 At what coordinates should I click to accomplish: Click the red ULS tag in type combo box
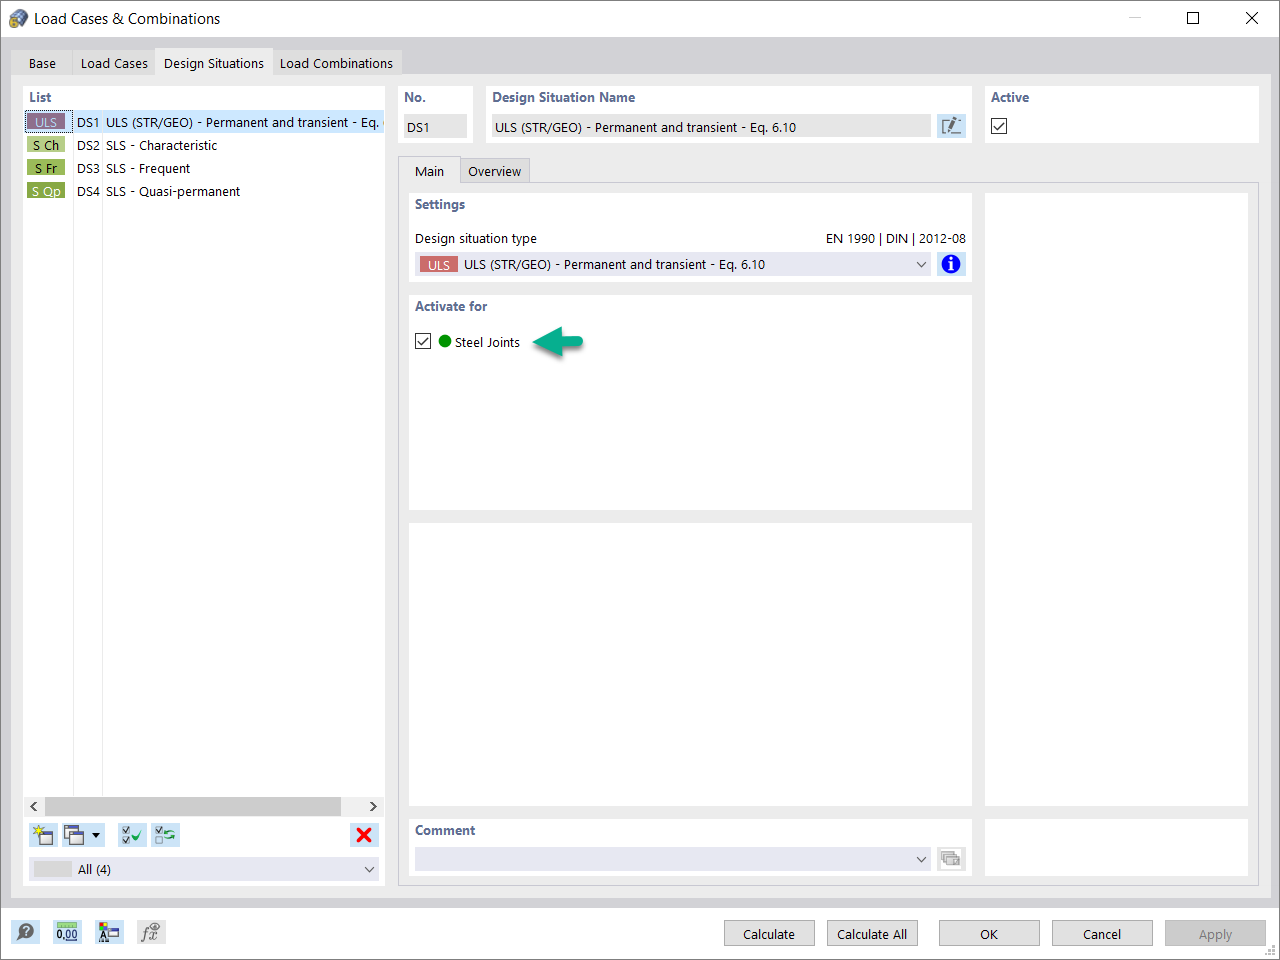pos(439,264)
